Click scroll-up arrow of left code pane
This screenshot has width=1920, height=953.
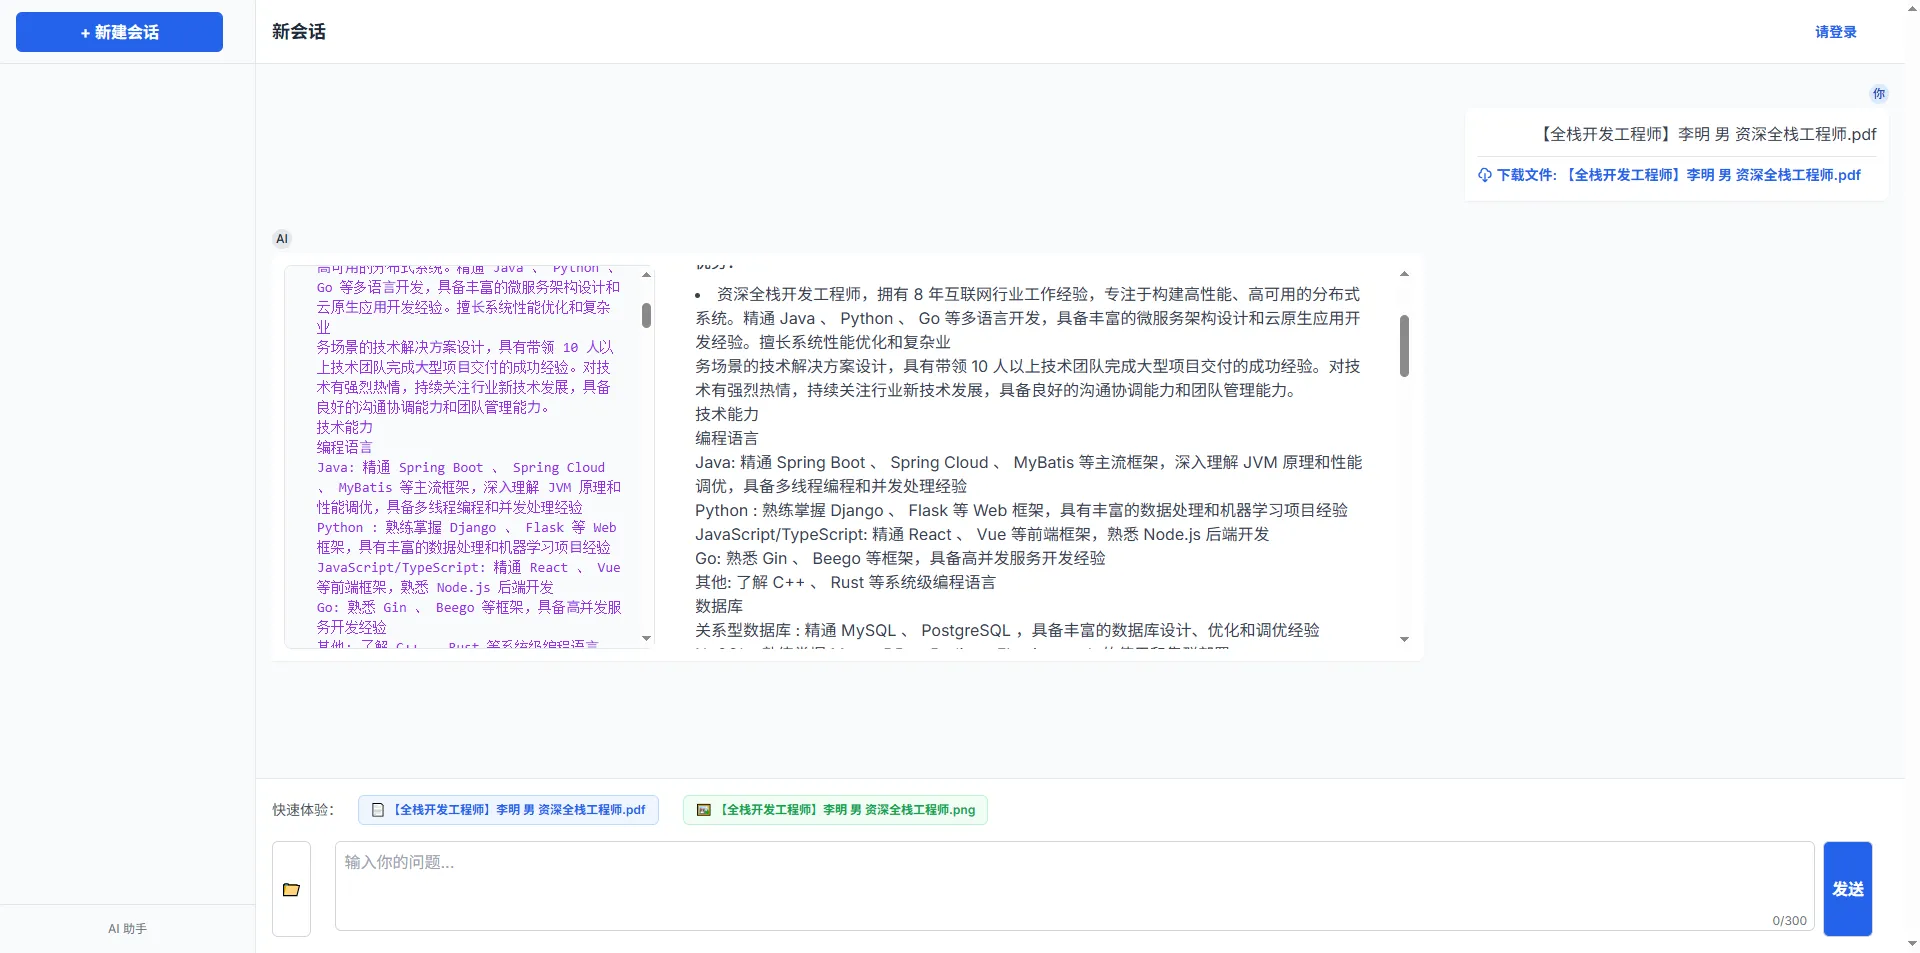point(646,274)
